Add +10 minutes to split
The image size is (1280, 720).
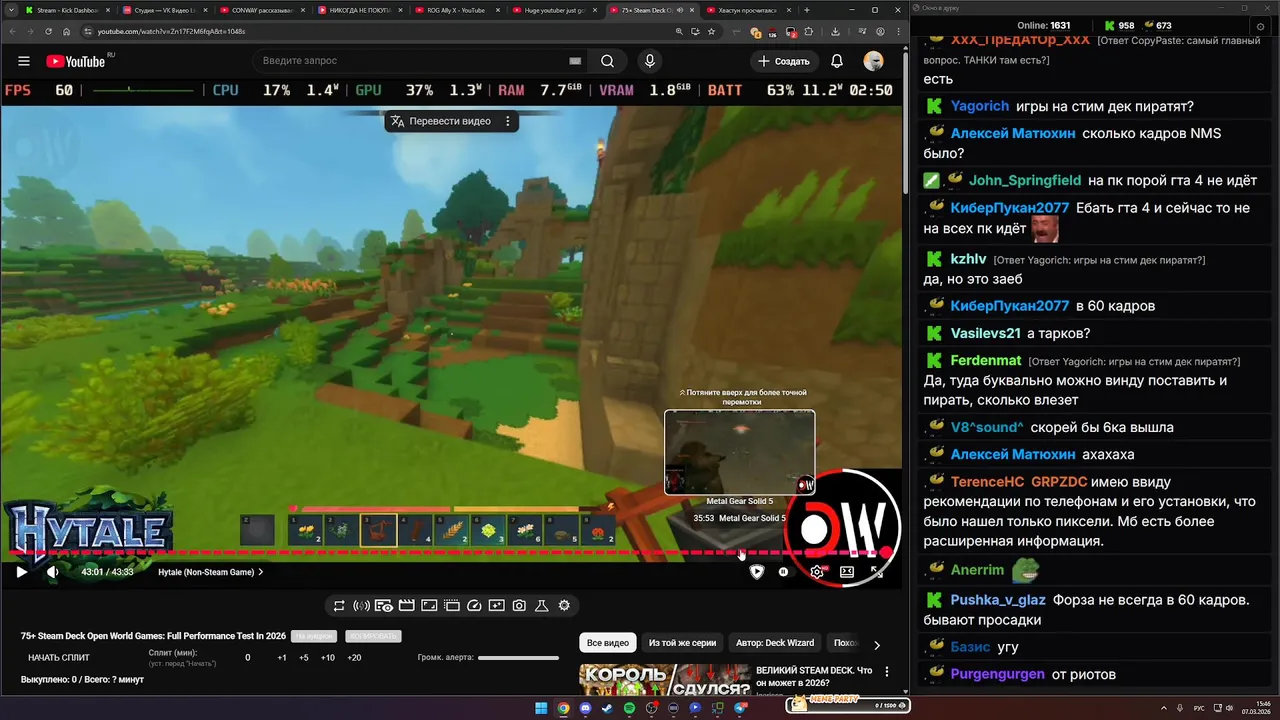(328, 658)
